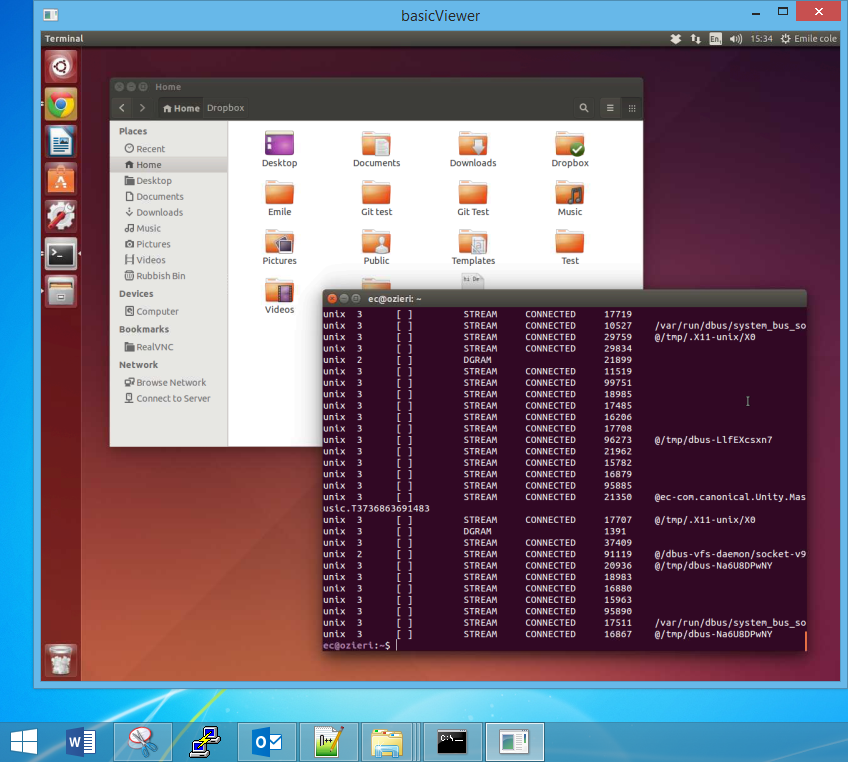Select the Emile folder
The image size is (848, 762).
point(279,198)
